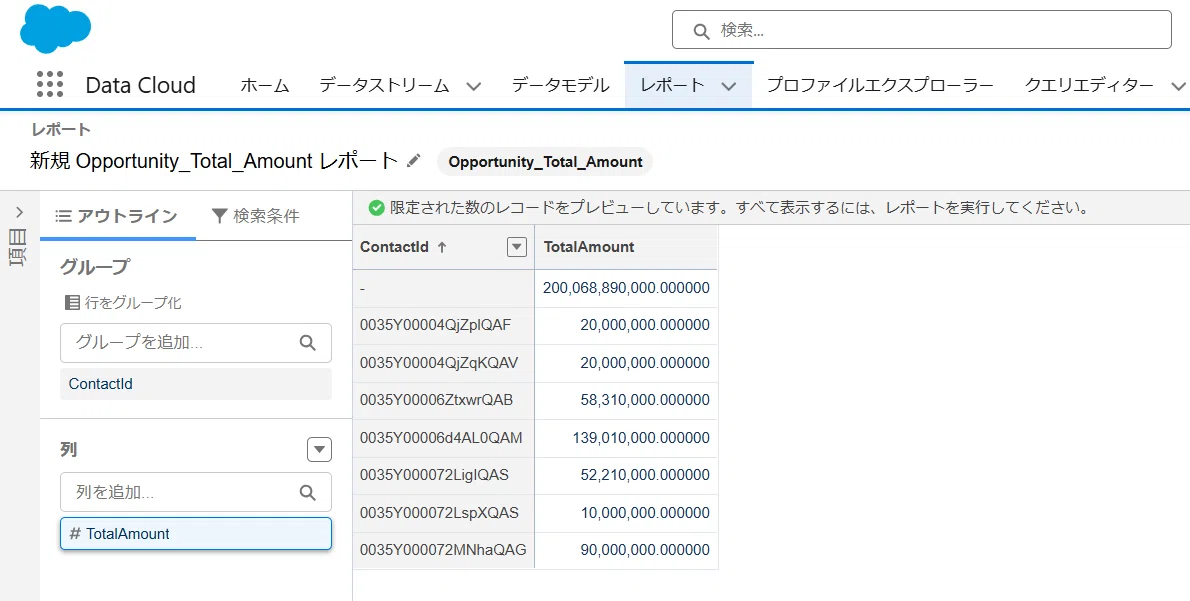Click the Data Cloud app name

tap(140, 85)
